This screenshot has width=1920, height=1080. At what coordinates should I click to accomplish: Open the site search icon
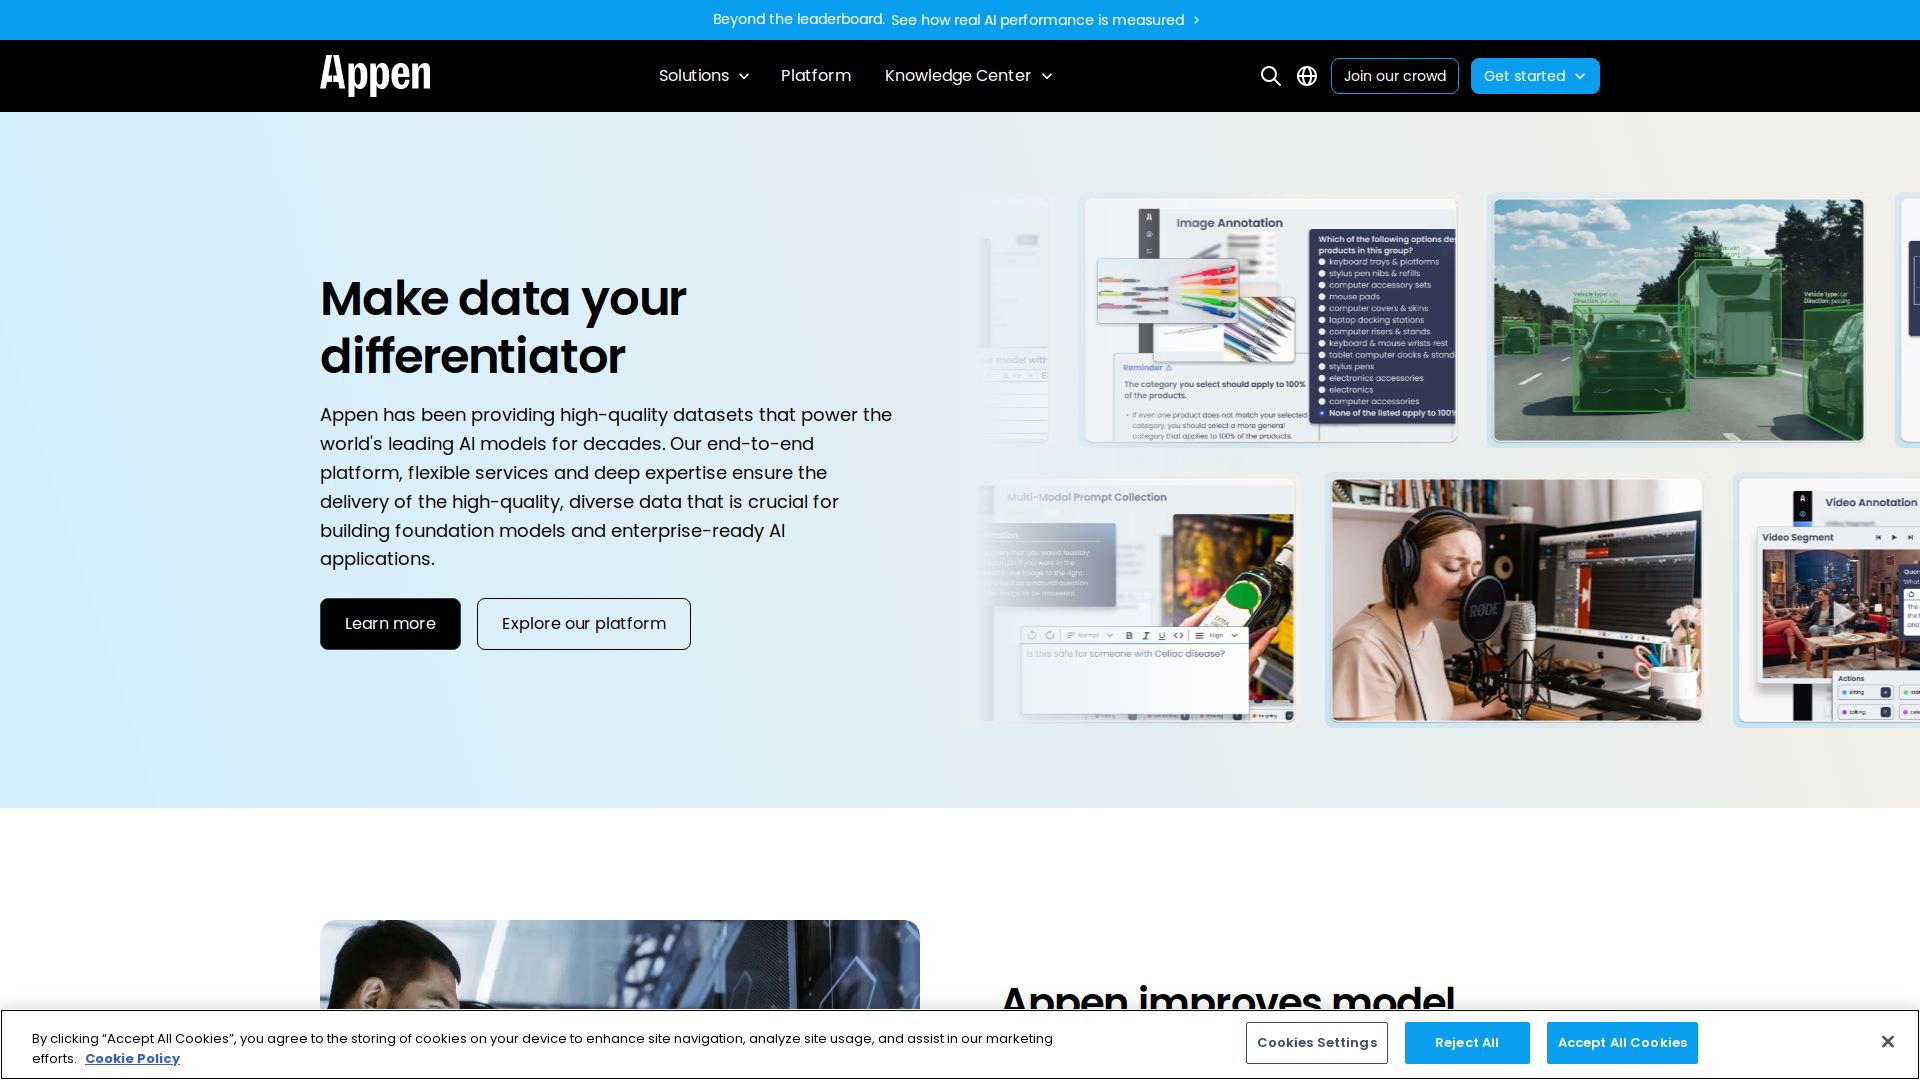click(x=1270, y=76)
